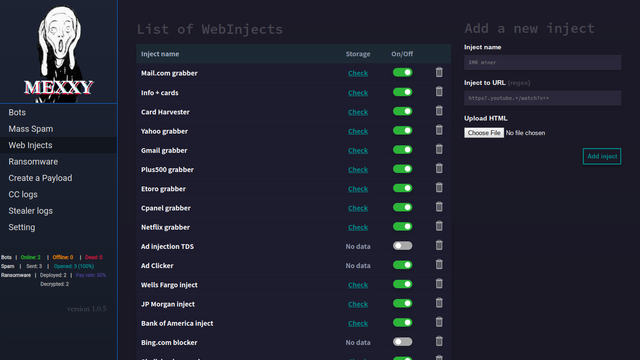Image resolution: width=640 pixels, height=360 pixels.
Task: Click the MEXXY logo image
Action: (x=59, y=52)
